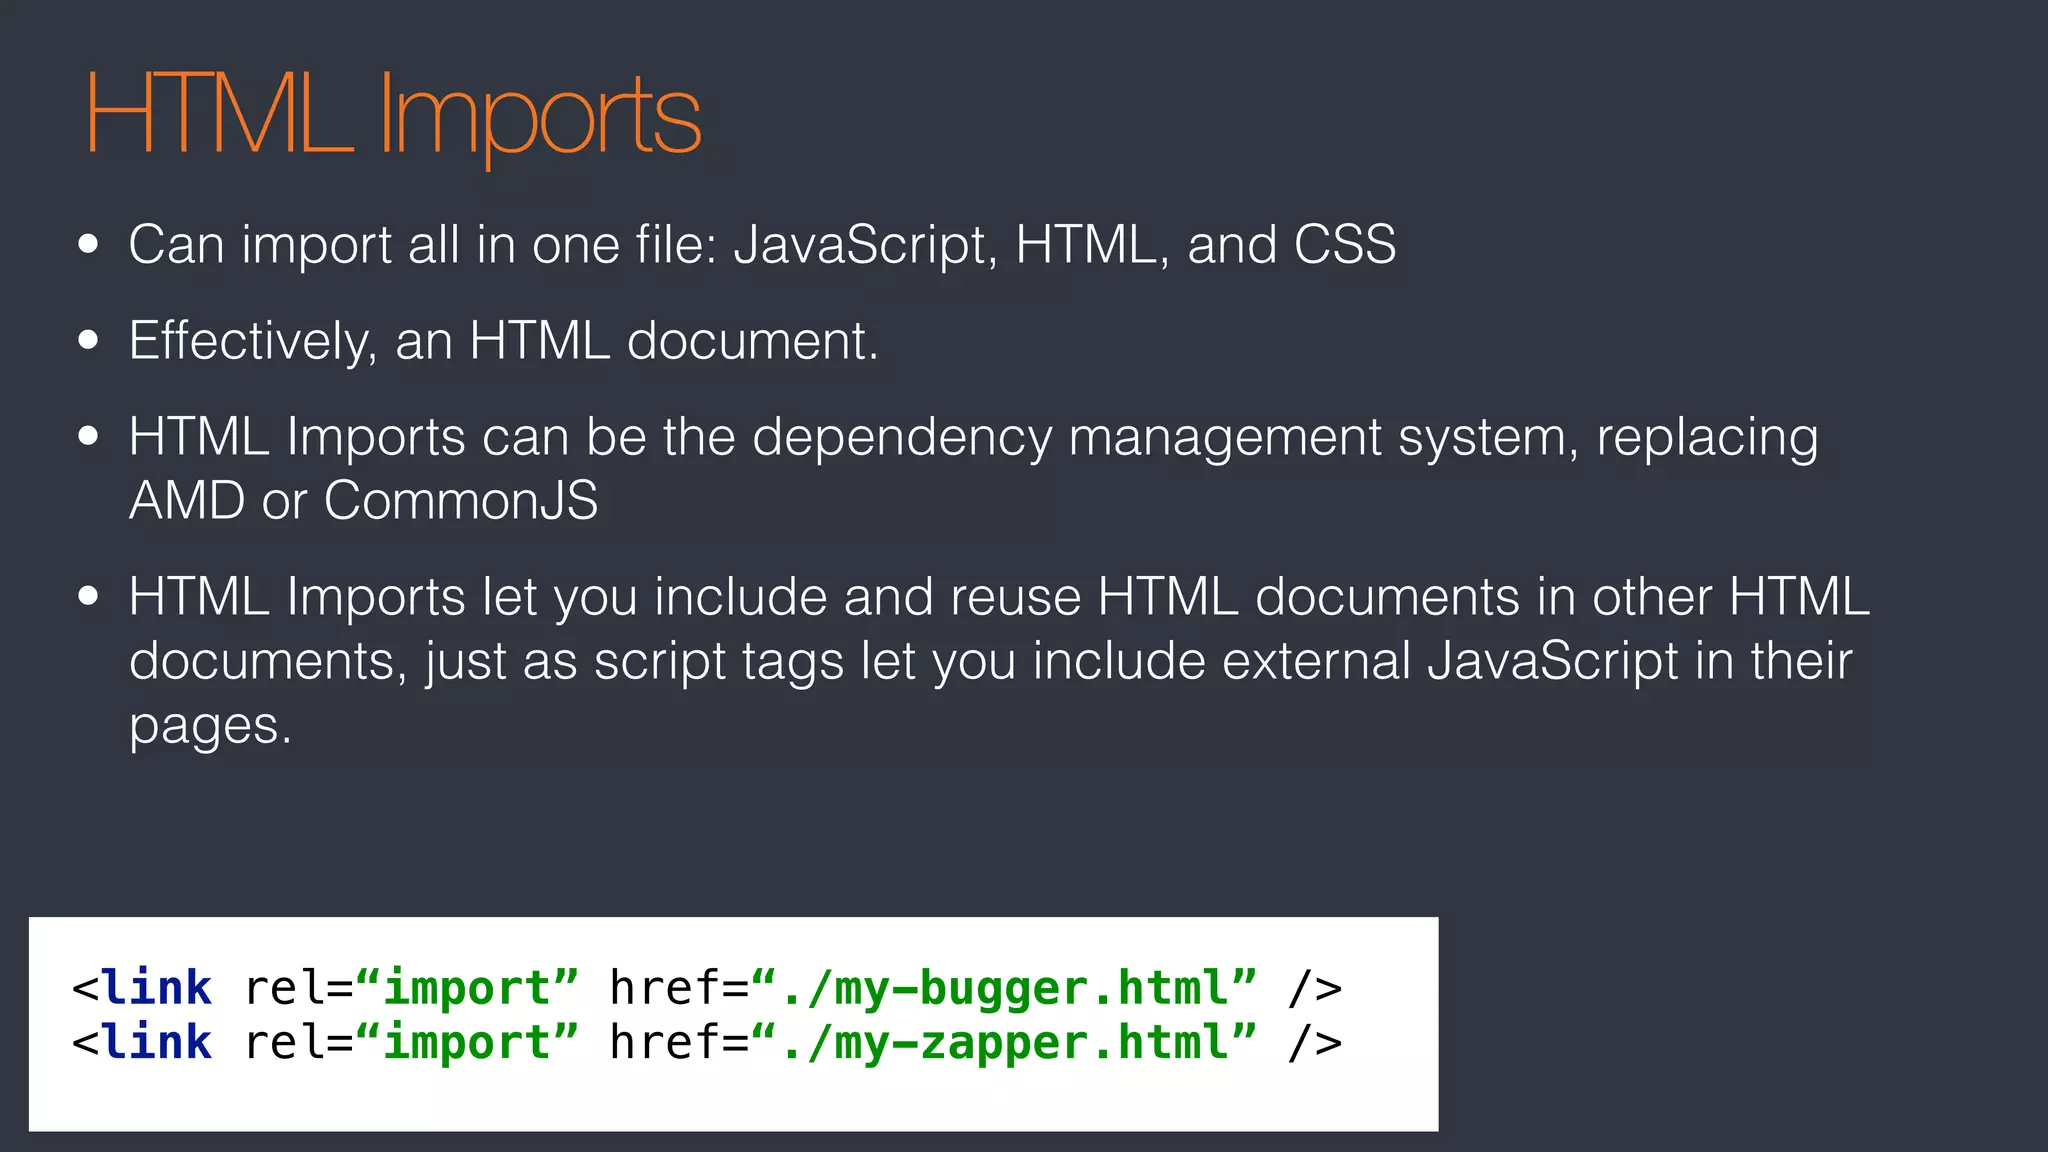Click the 'Effectively, an HTML document.' line
The width and height of the screenshot is (2048, 1152).
pyautogui.click(x=503, y=341)
